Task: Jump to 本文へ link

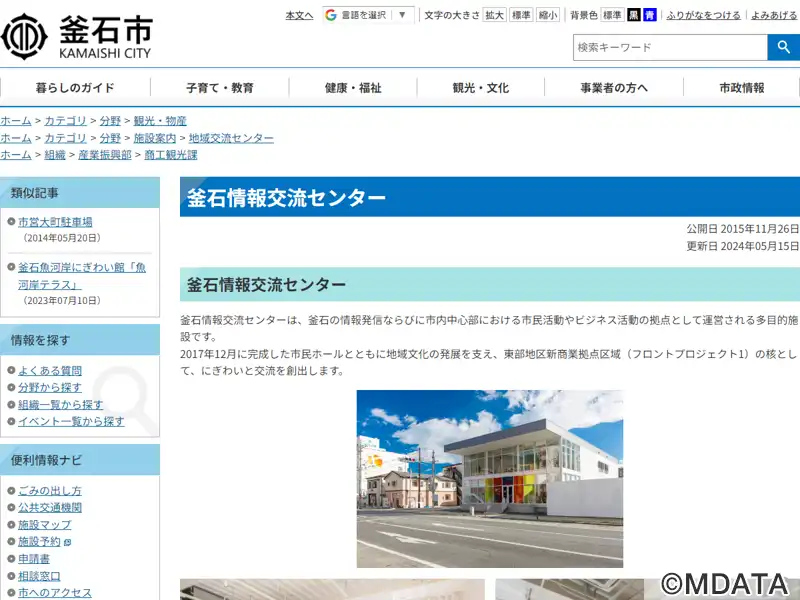Action: 299,15
